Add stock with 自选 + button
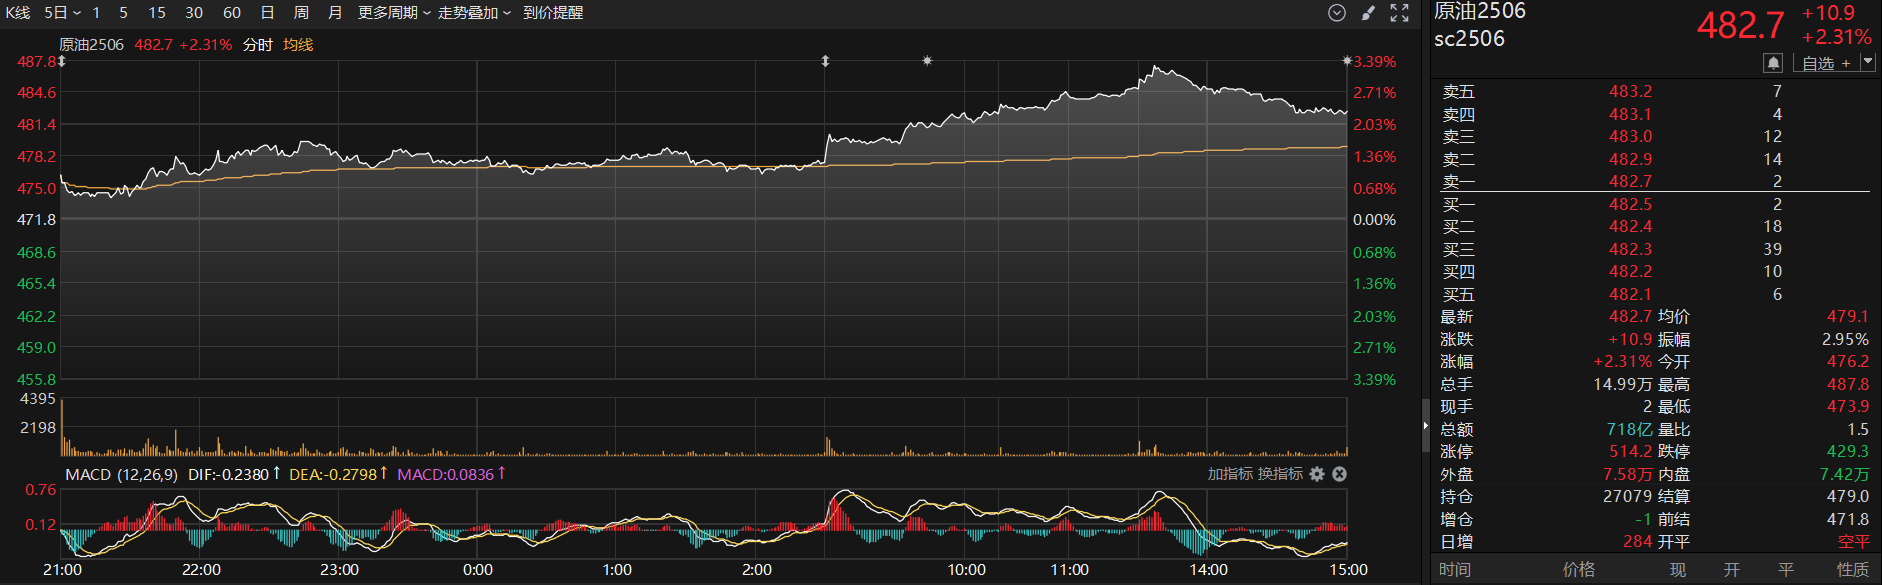The image size is (1882, 585). coord(1826,63)
